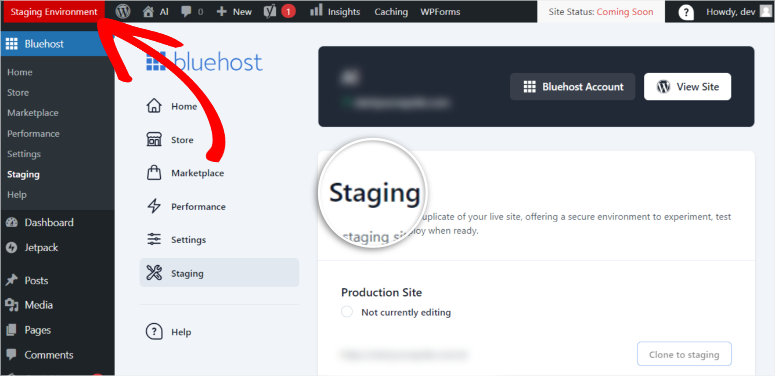Image resolution: width=775 pixels, height=376 pixels.
Task: Click the Bluehost grid icon in WordPress sidebar
Action: click(12, 44)
